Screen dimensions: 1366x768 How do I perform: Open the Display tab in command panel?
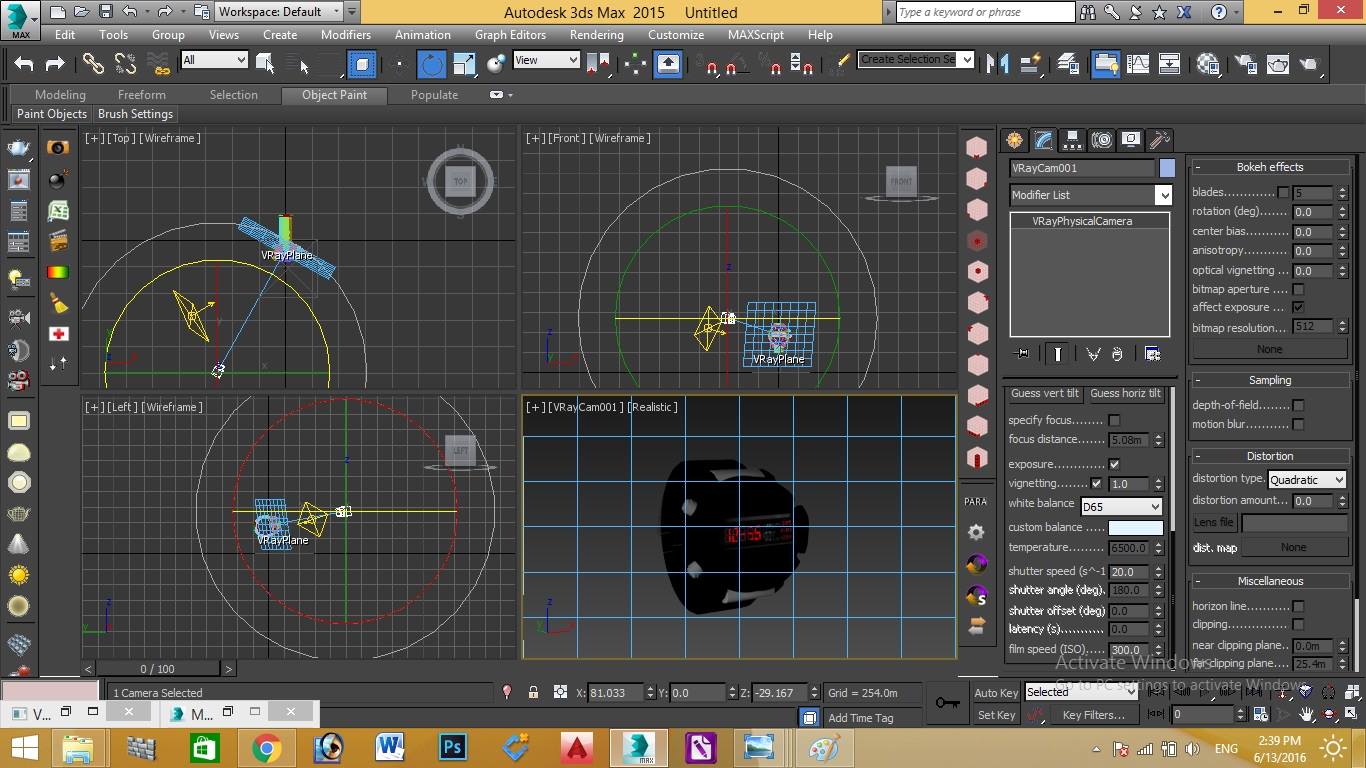pos(1130,140)
